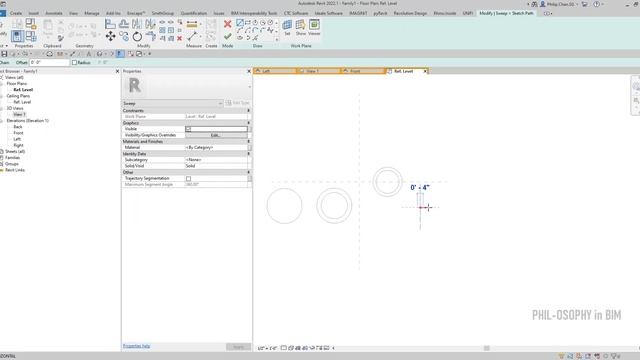Switch to the Left view tab
The image size is (640, 360).
click(275, 71)
